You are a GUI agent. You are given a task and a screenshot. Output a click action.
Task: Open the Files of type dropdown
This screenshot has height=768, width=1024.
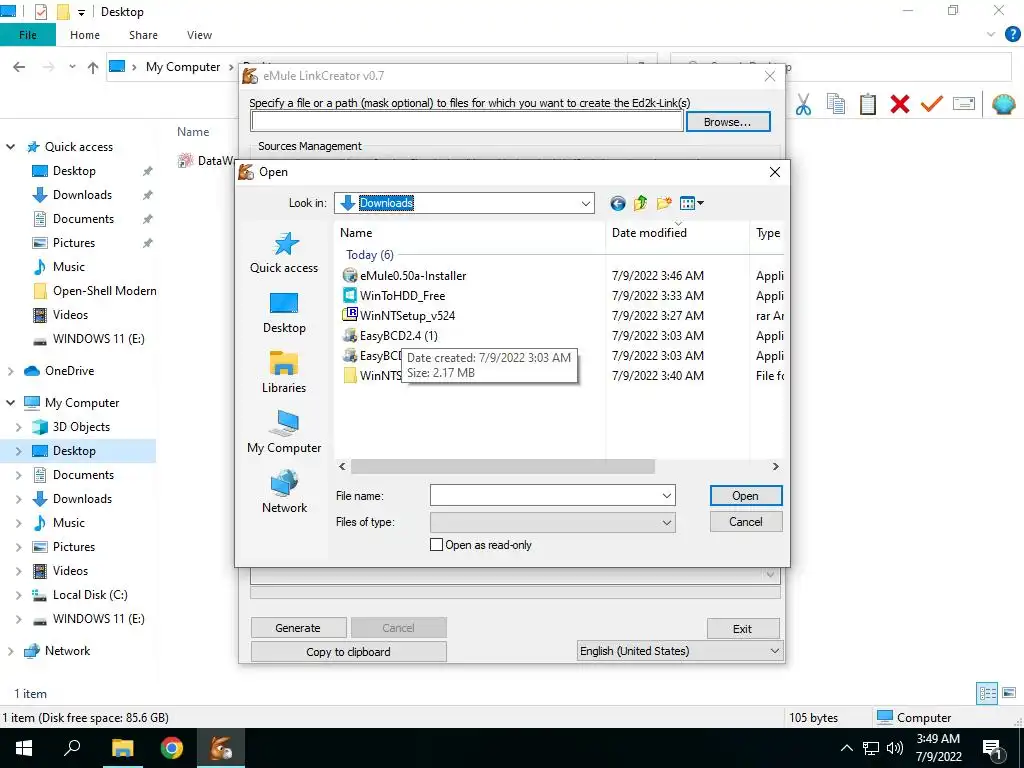tap(666, 522)
